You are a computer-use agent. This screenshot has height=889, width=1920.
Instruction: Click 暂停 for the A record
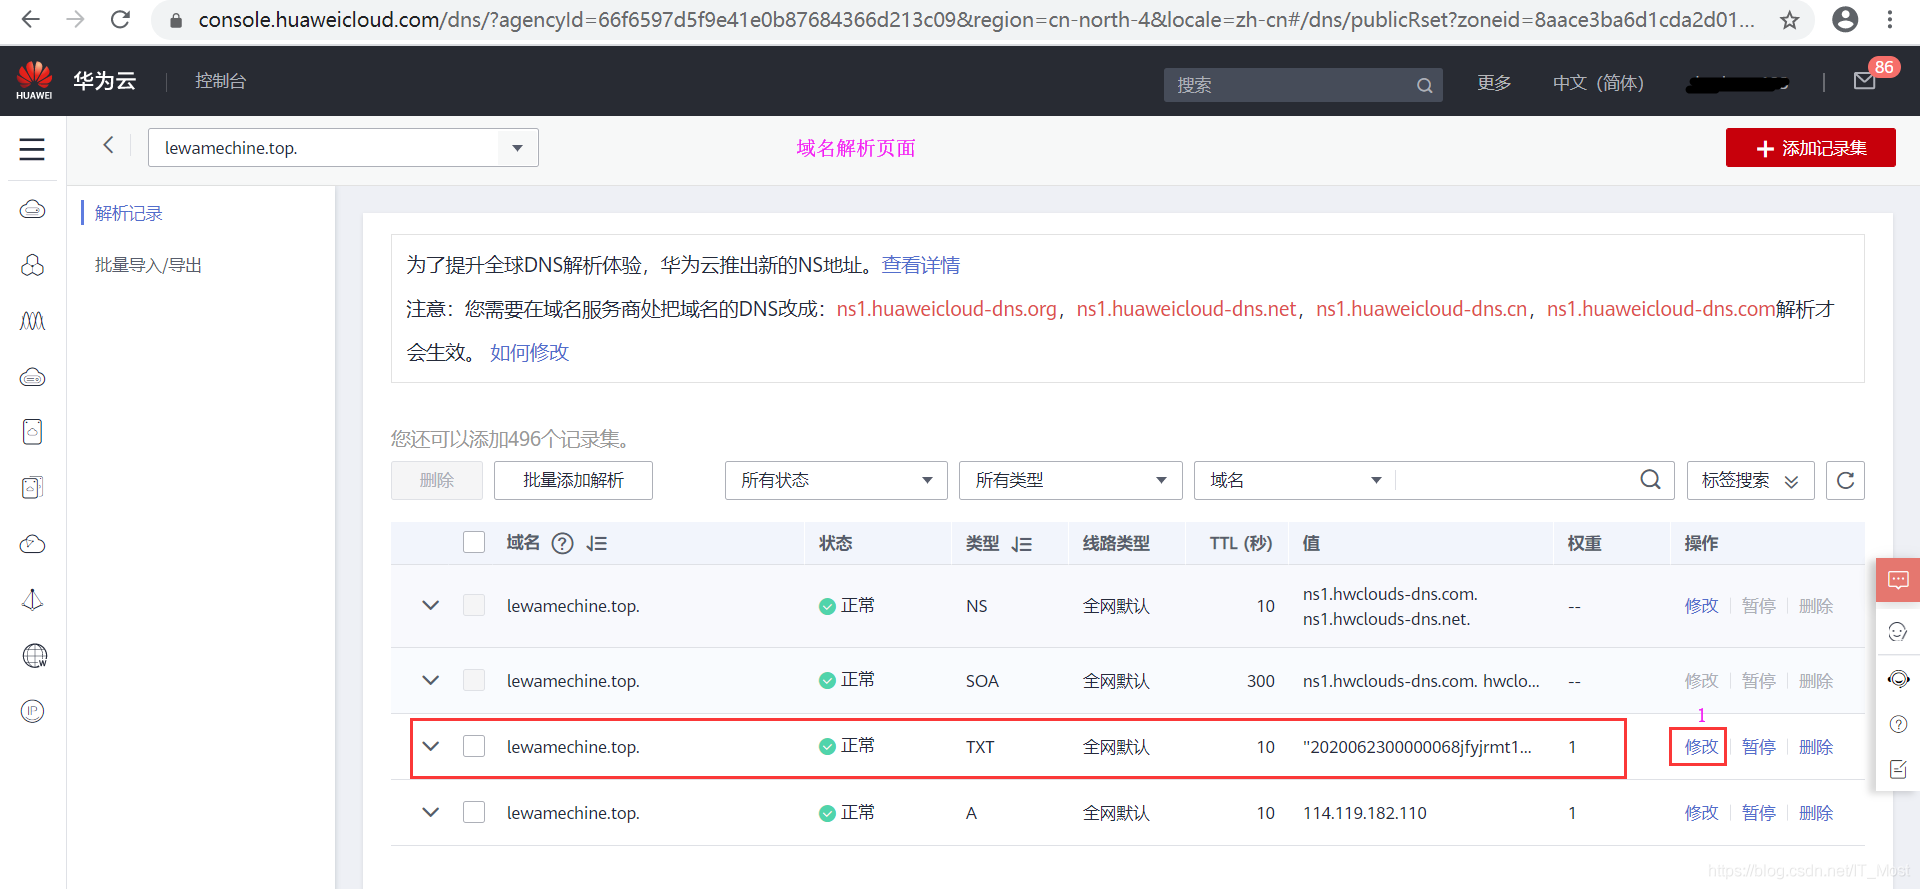tap(1758, 813)
